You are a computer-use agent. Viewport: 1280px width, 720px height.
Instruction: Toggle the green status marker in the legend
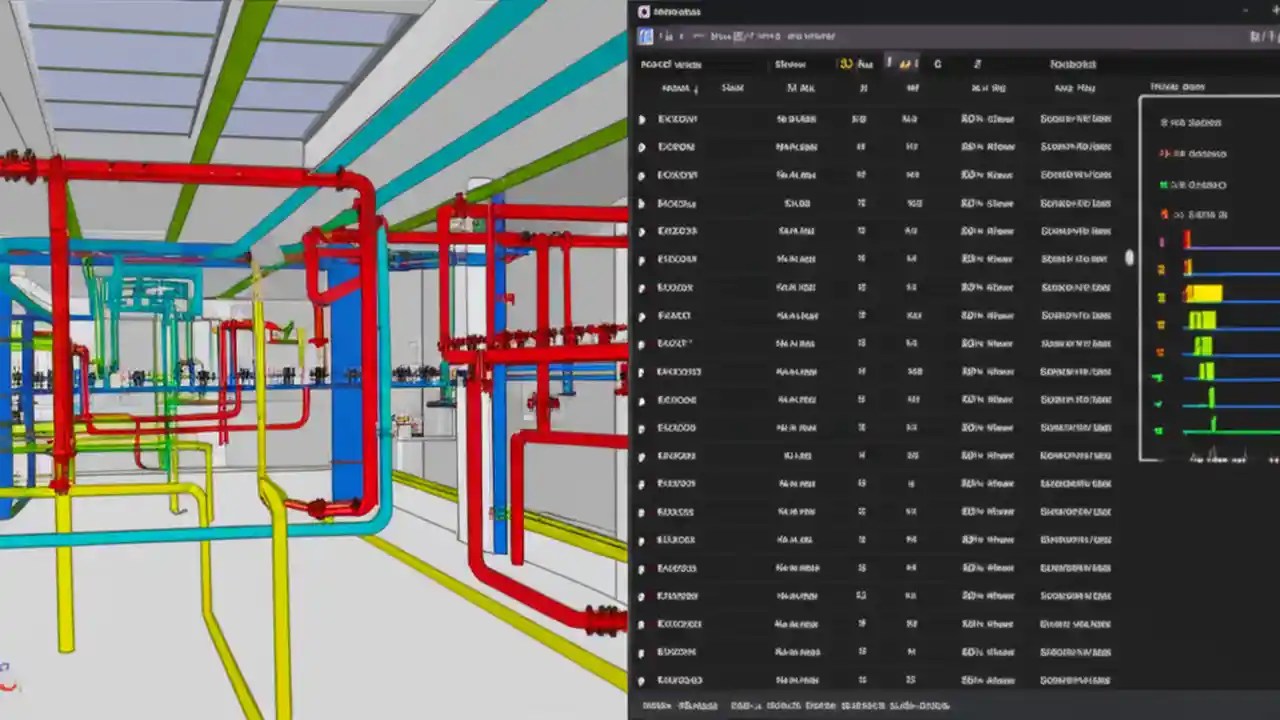pos(1164,184)
